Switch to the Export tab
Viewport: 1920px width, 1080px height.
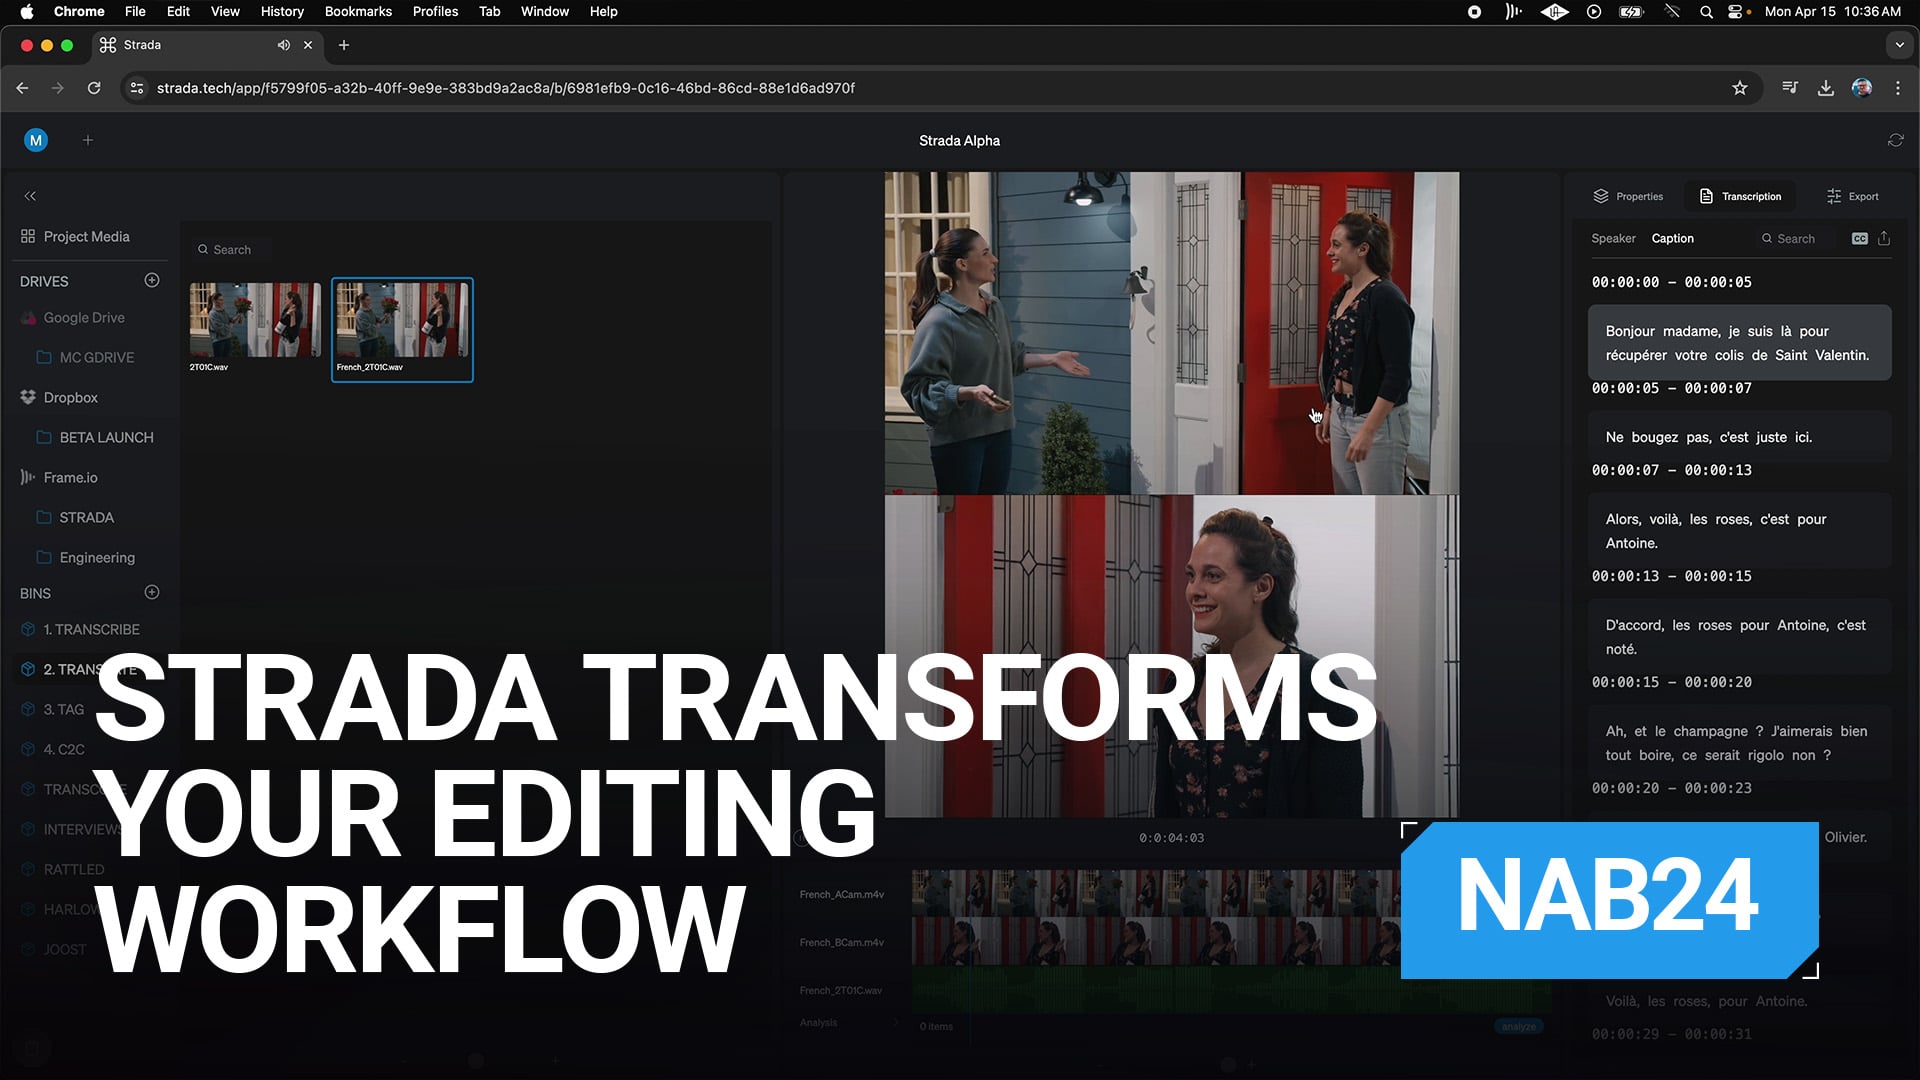point(1852,196)
